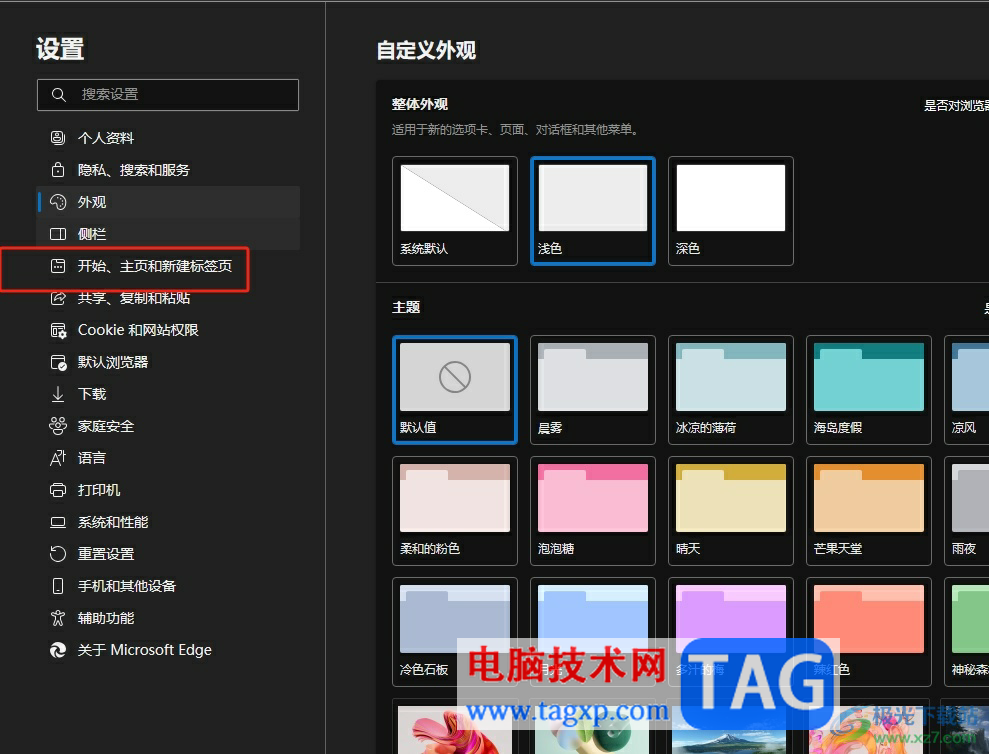This screenshot has width=989, height=754.
Task: Select the 雨夜 theme
Action: 966,511
